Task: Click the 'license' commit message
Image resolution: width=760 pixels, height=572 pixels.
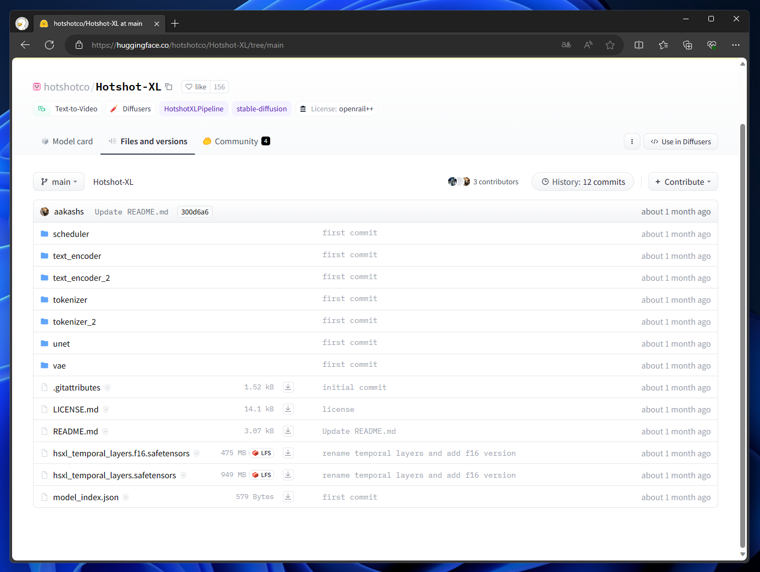Action: point(338,409)
